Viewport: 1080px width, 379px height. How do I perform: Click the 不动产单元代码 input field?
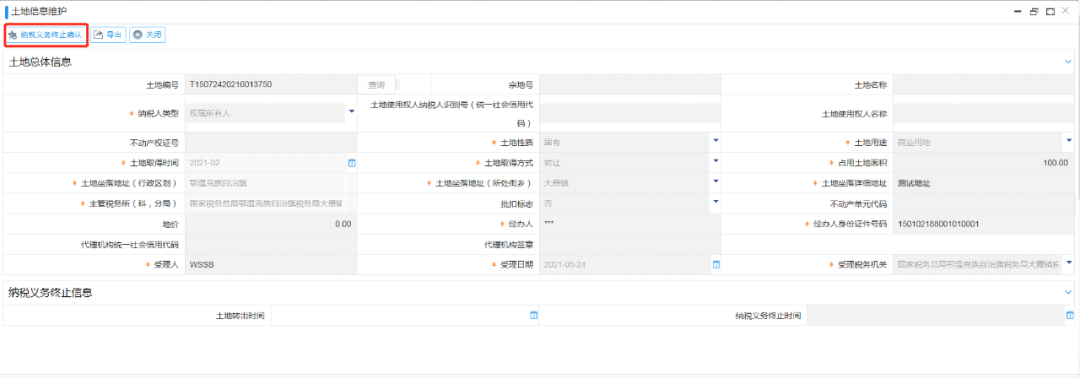click(x=984, y=204)
